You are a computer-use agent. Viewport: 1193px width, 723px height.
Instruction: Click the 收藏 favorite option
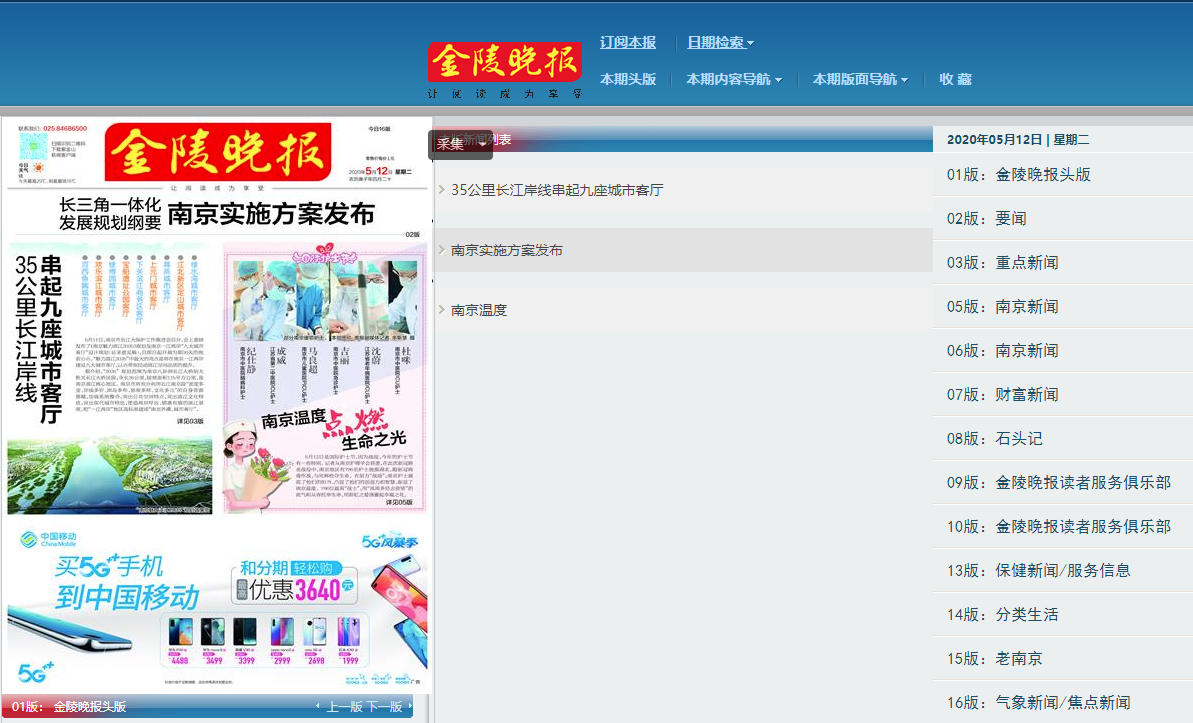(953, 79)
